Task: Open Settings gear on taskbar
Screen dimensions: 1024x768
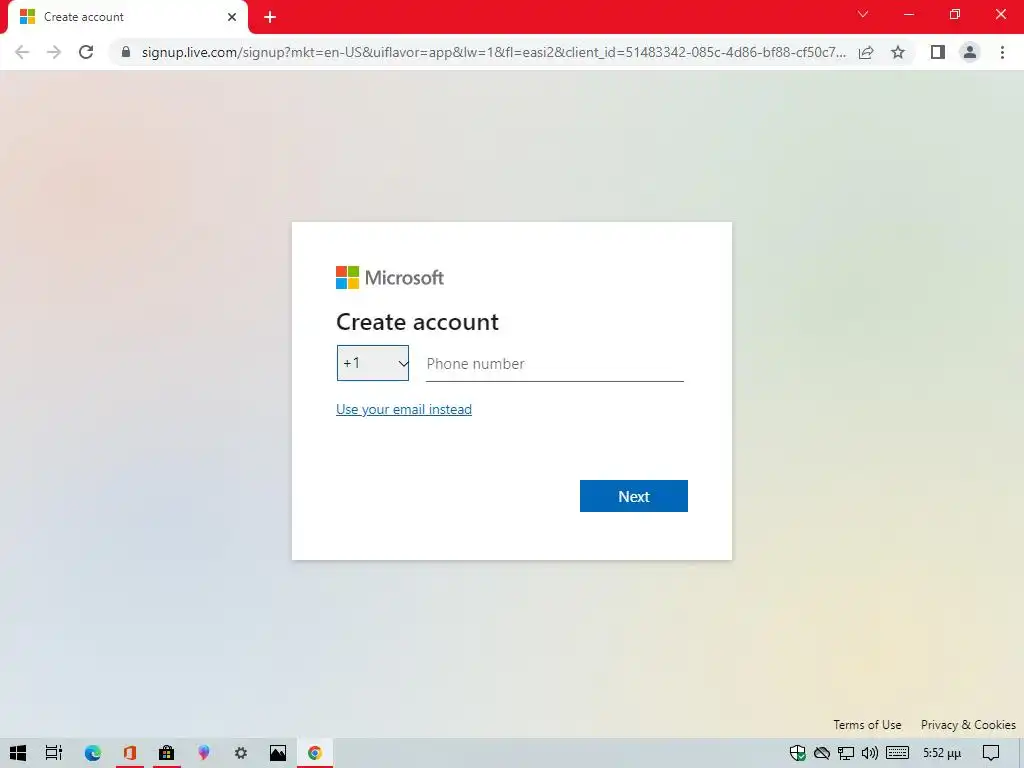Action: (241, 753)
